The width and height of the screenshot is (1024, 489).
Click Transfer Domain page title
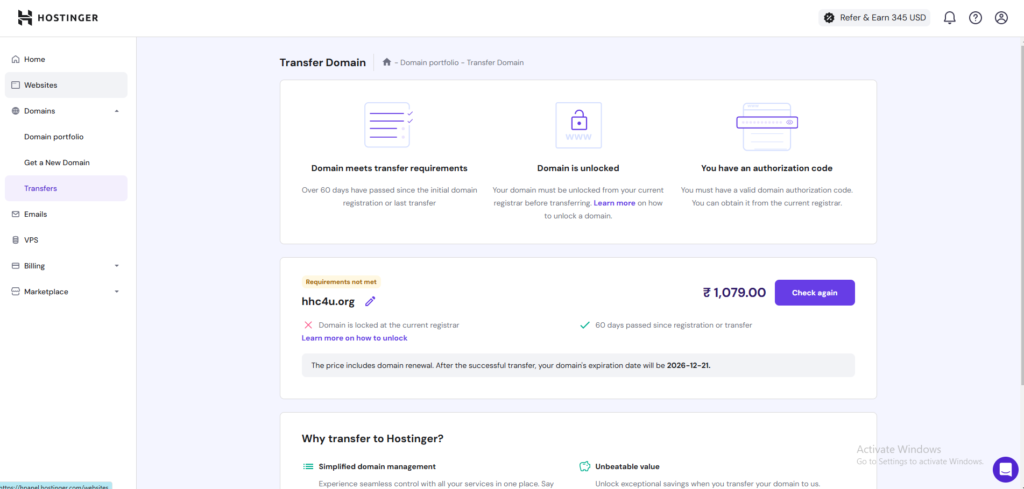click(x=323, y=63)
